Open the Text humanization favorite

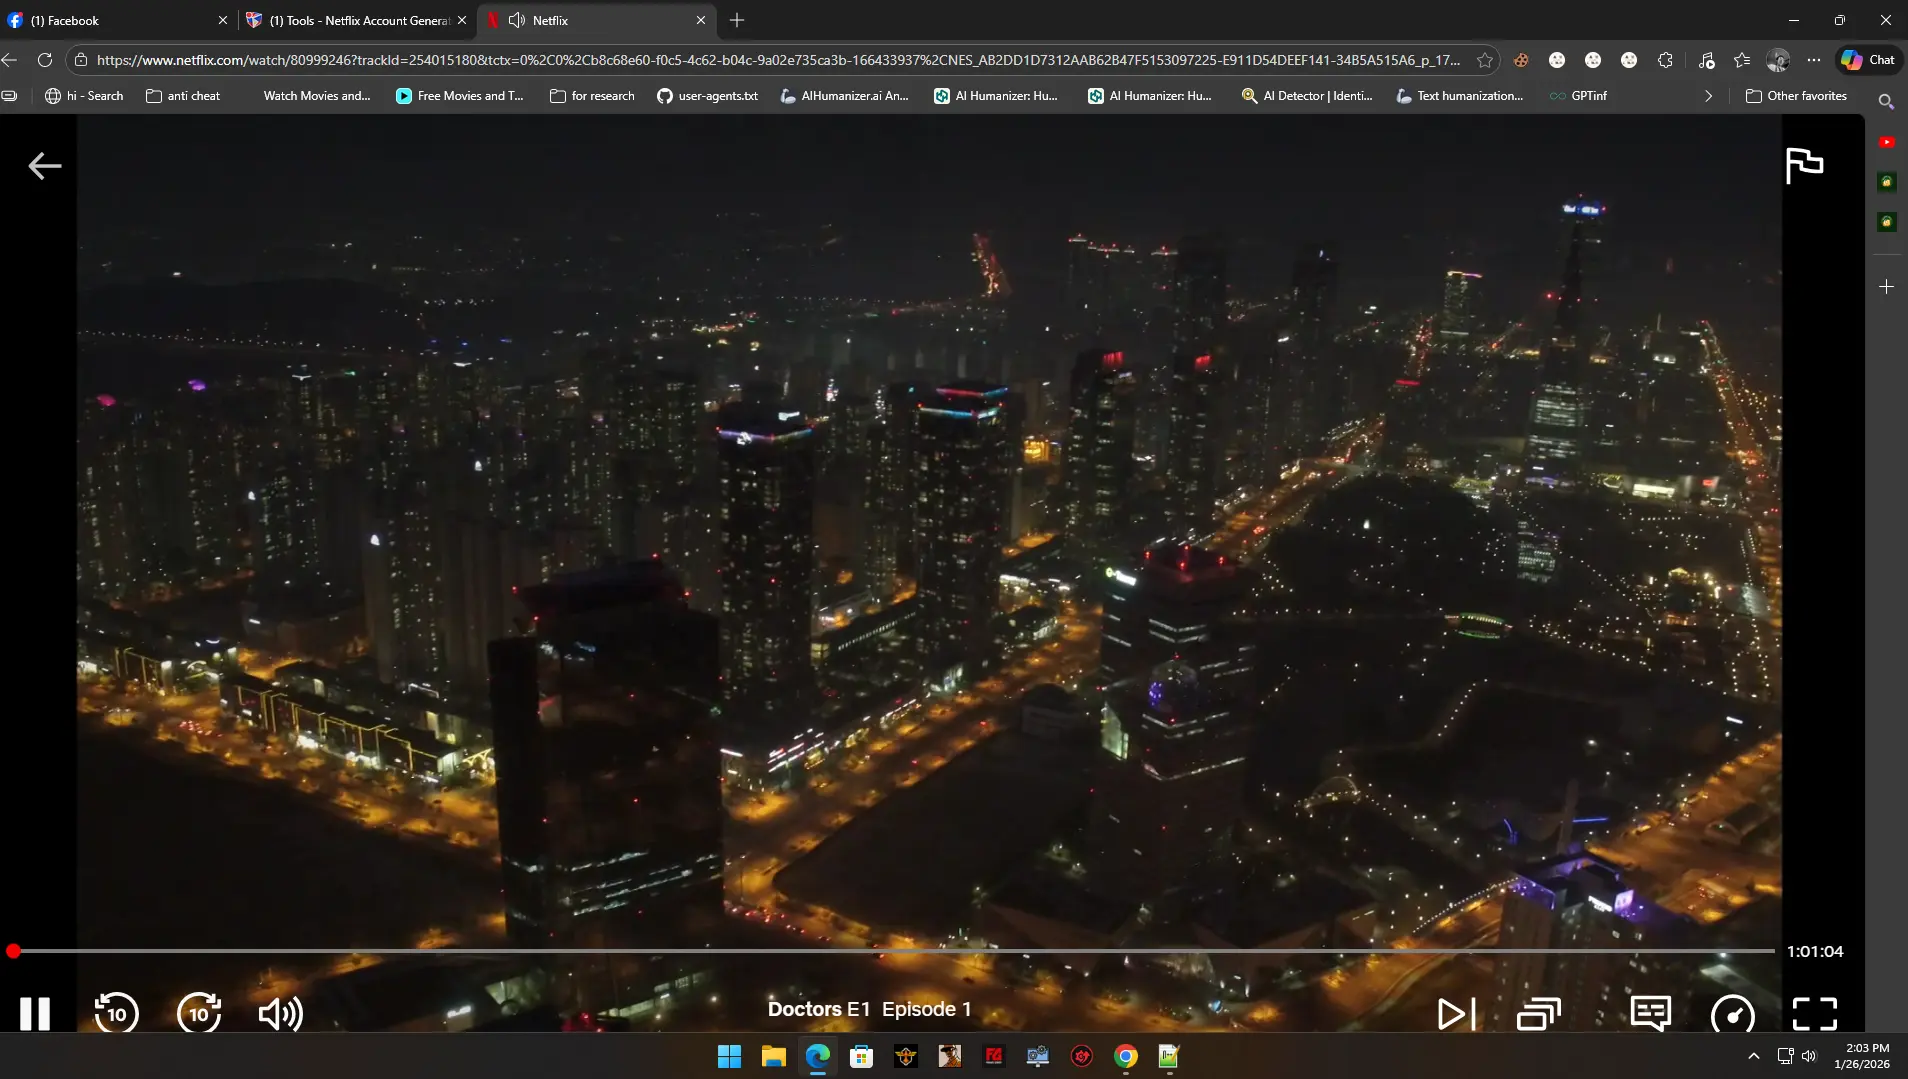(x=1460, y=96)
